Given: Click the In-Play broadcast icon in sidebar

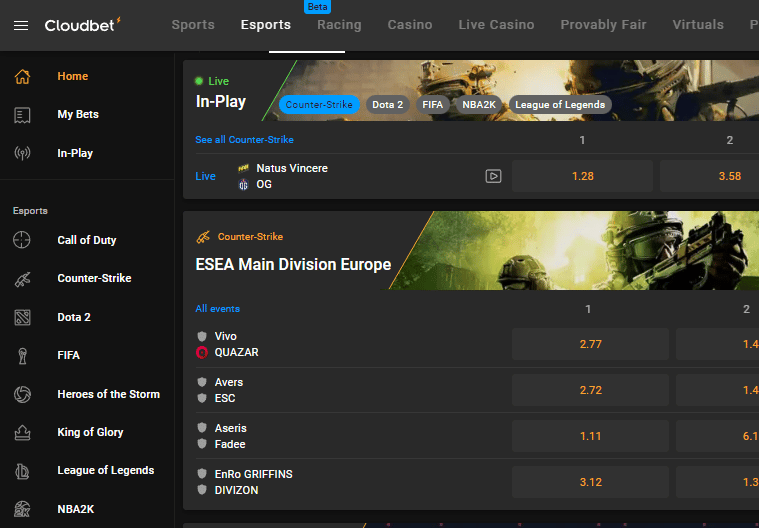Looking at the screenshot, I should tap(23, 153).
